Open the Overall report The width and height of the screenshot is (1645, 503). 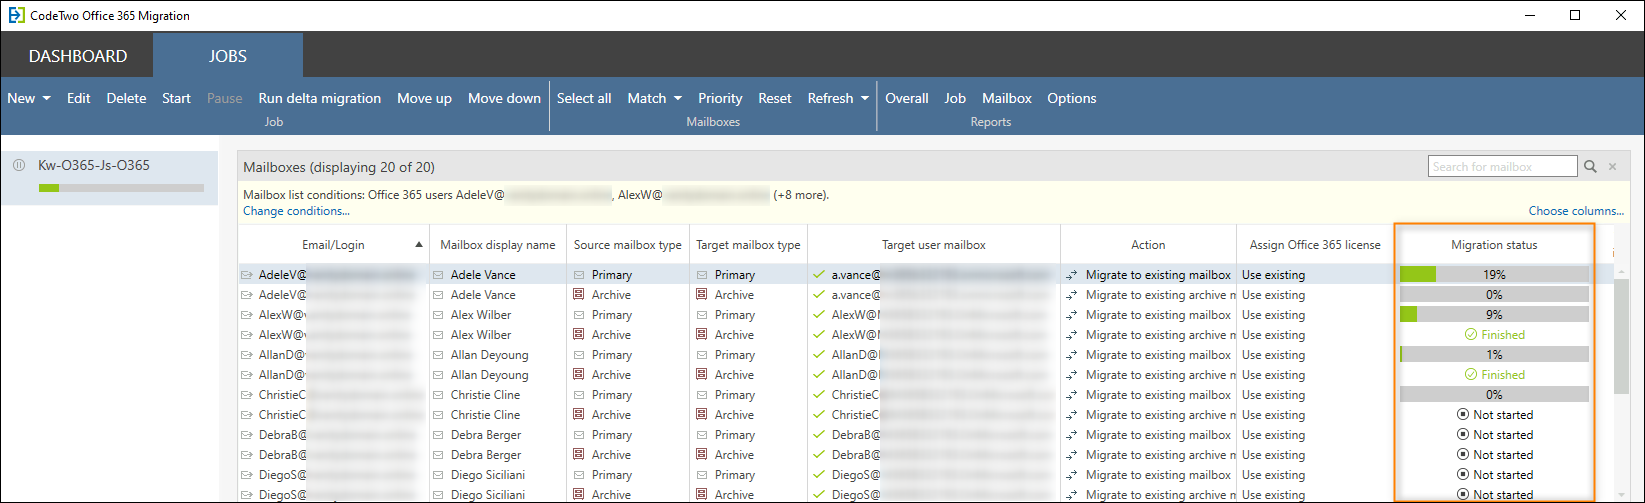click(x=907, y=98)
